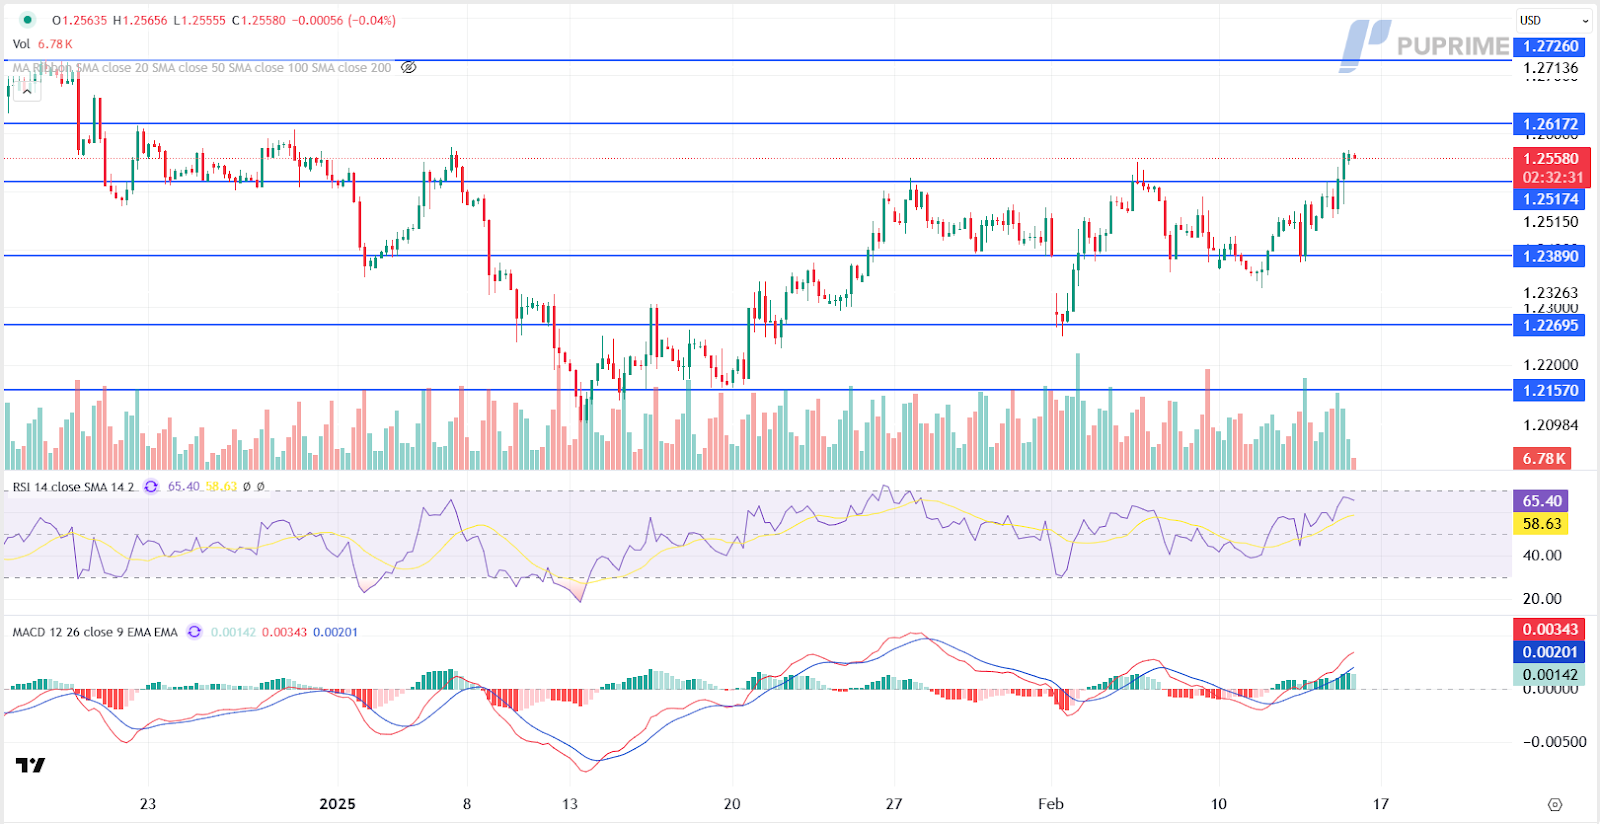The width and height of the screenshot is (1600, 824).
Task: Click the 40.00 RSI axis value
Action: [x=1542, y=555]
